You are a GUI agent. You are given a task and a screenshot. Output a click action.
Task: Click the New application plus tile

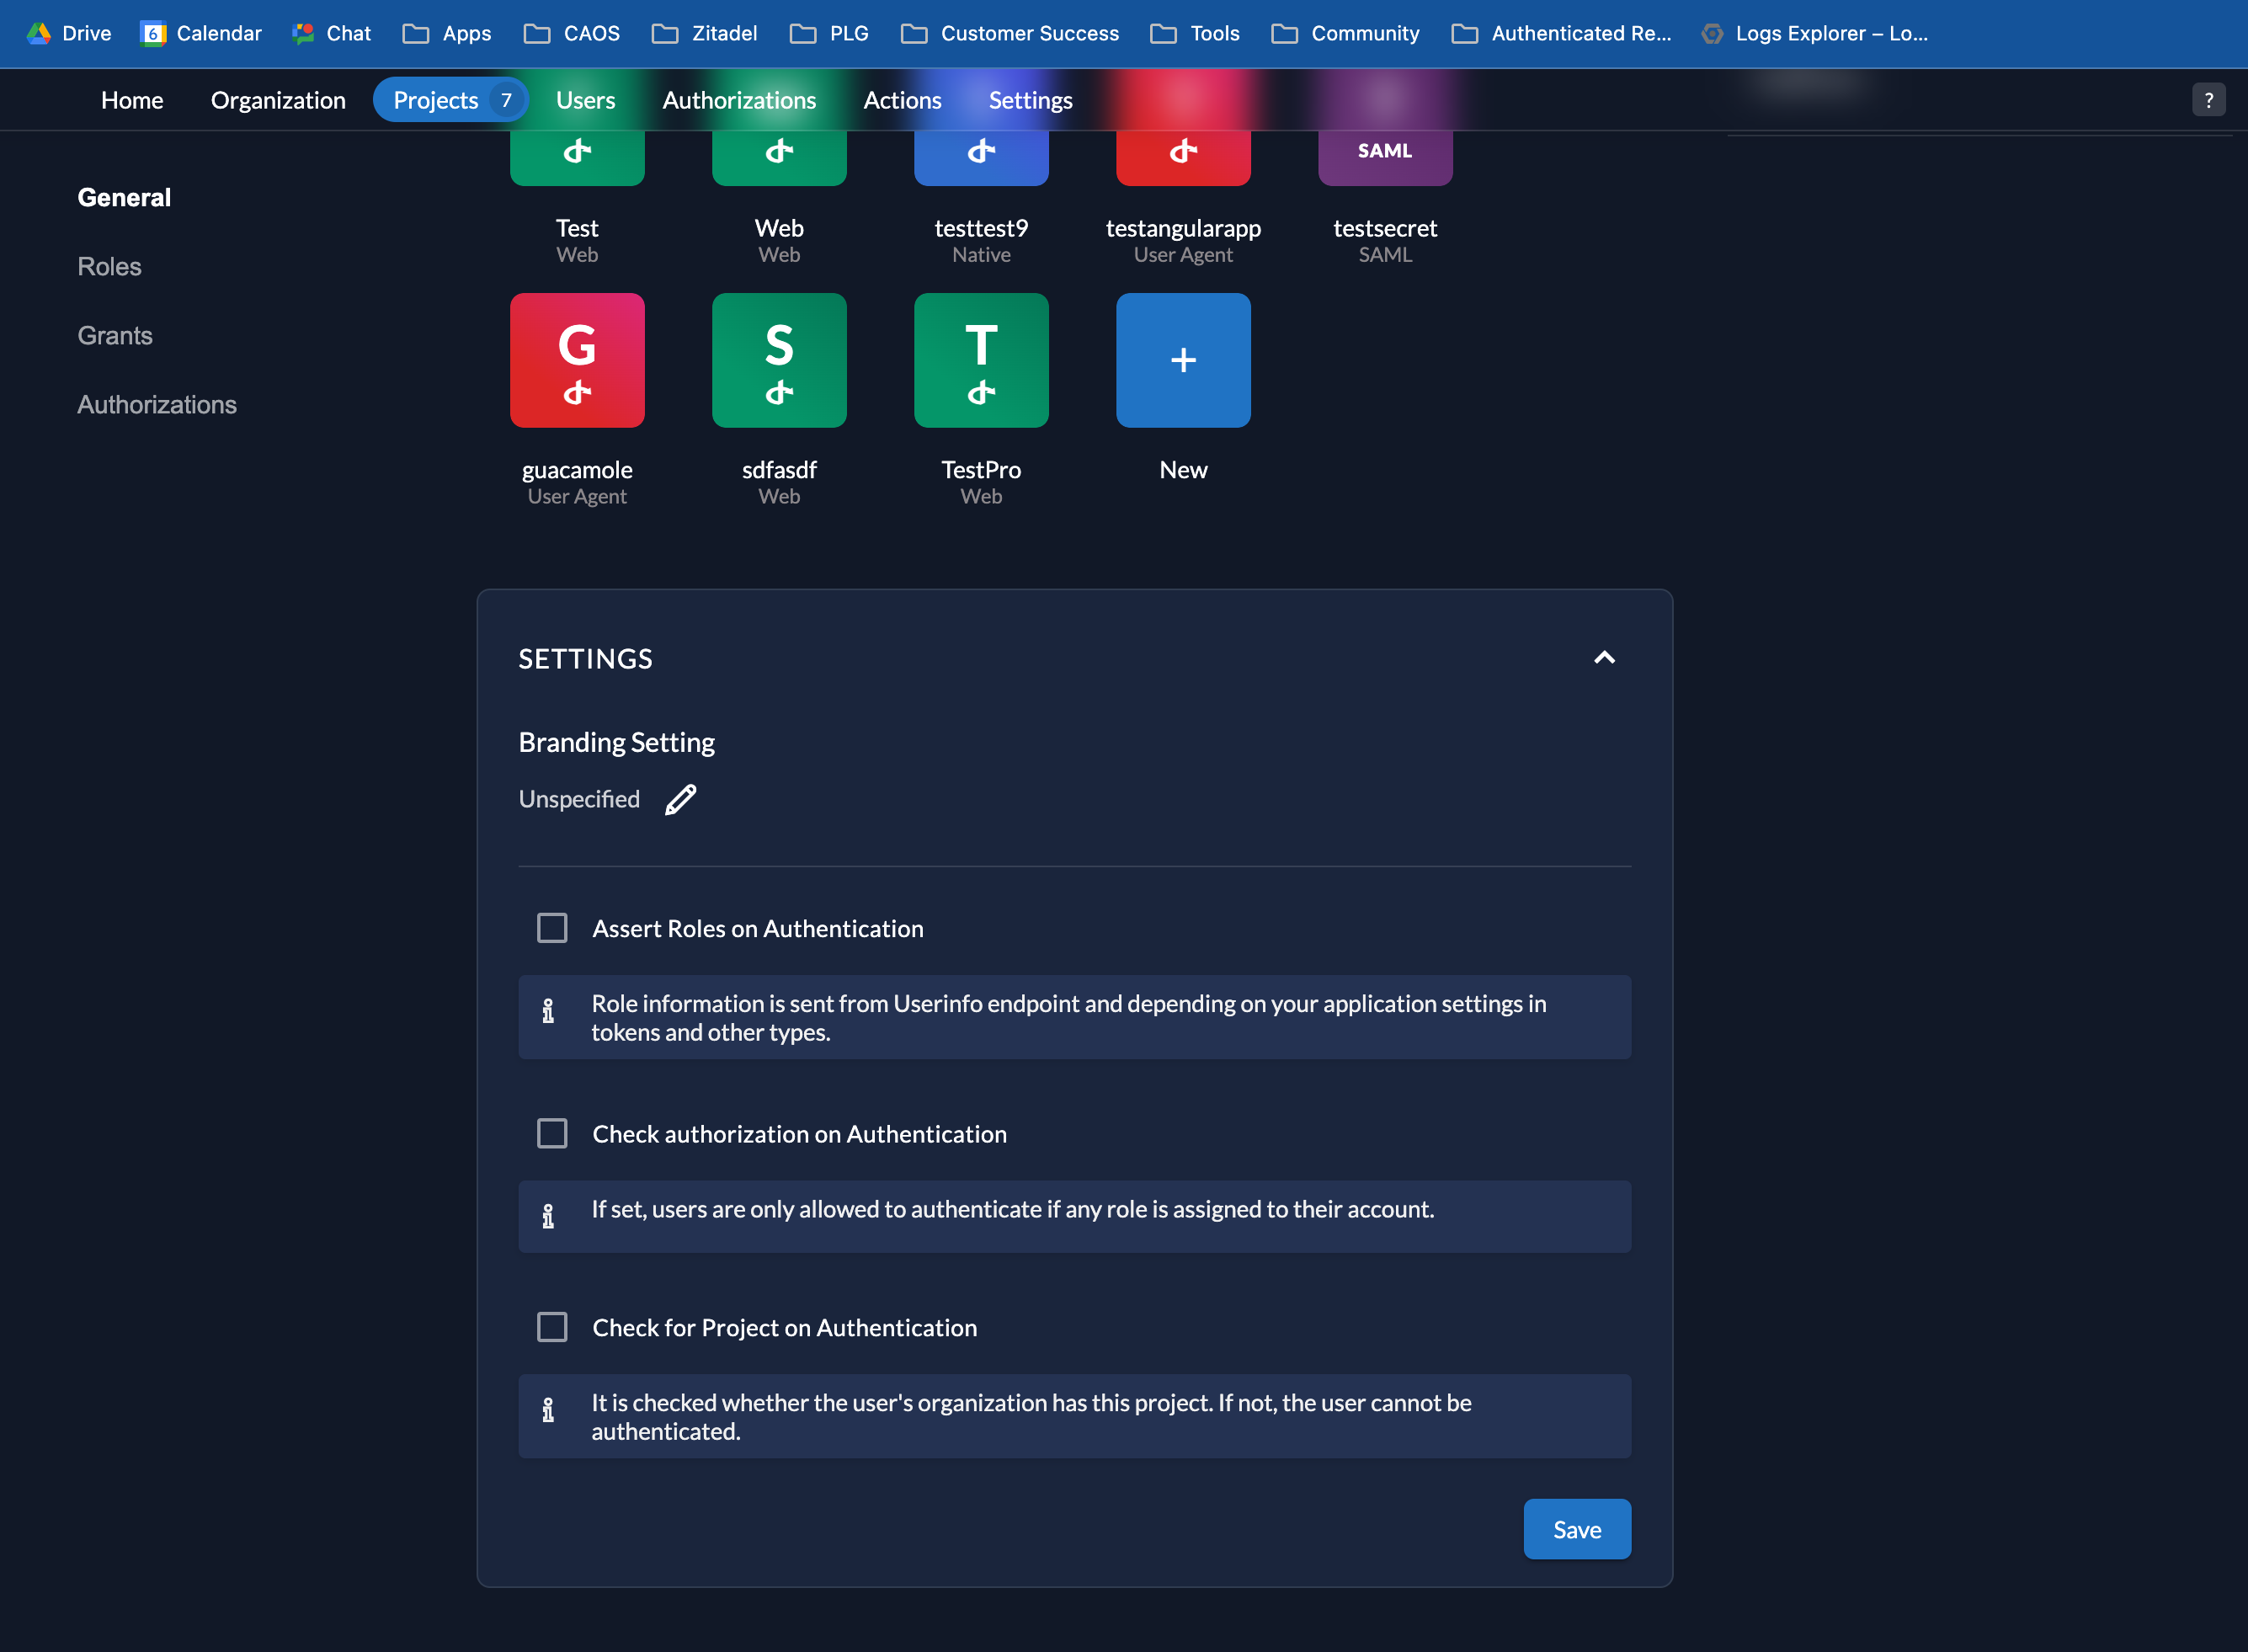point(1183,360)
